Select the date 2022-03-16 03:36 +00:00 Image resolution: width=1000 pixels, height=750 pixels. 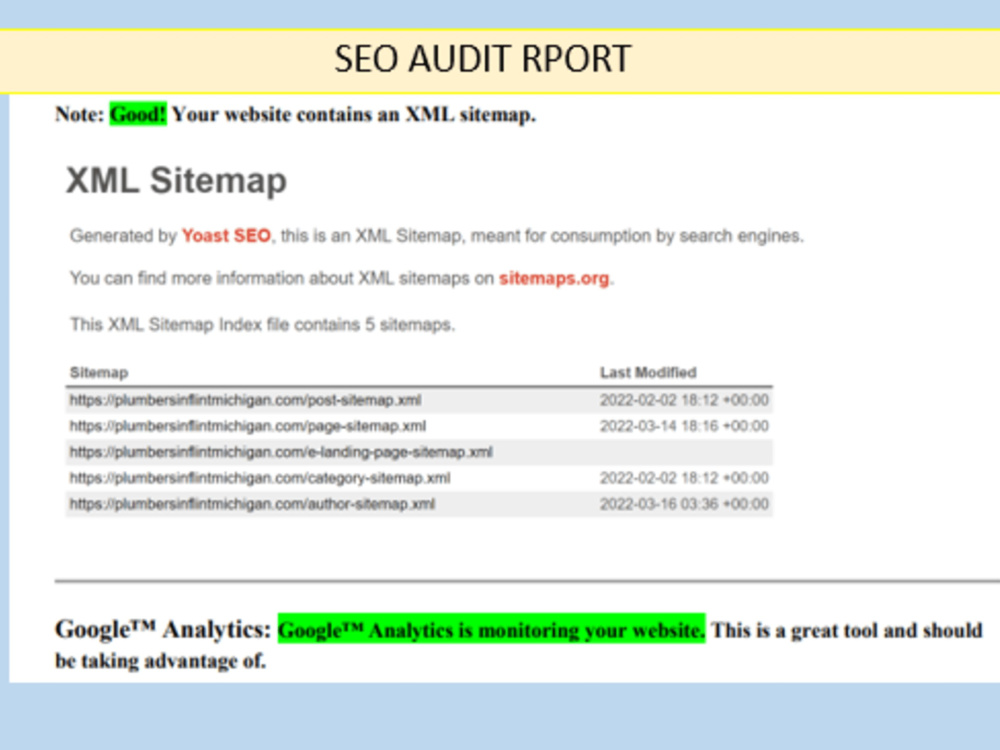tap(684, 504)
